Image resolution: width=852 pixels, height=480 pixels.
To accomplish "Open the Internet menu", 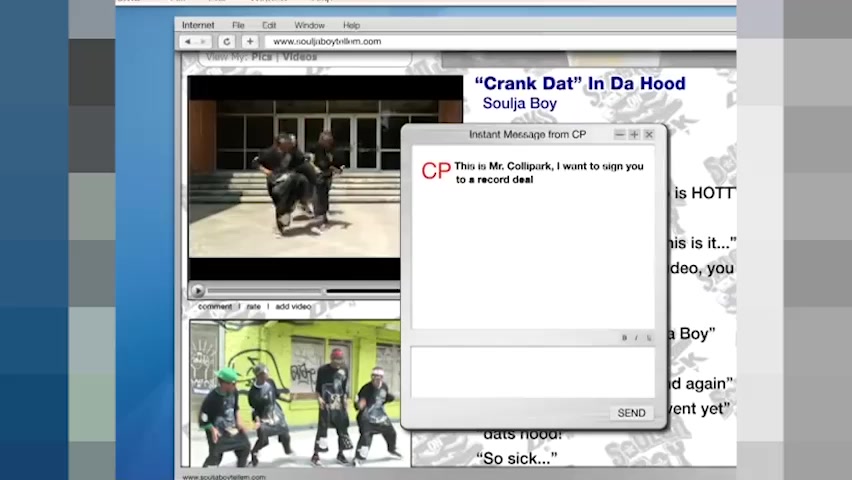I will (198, 25).
